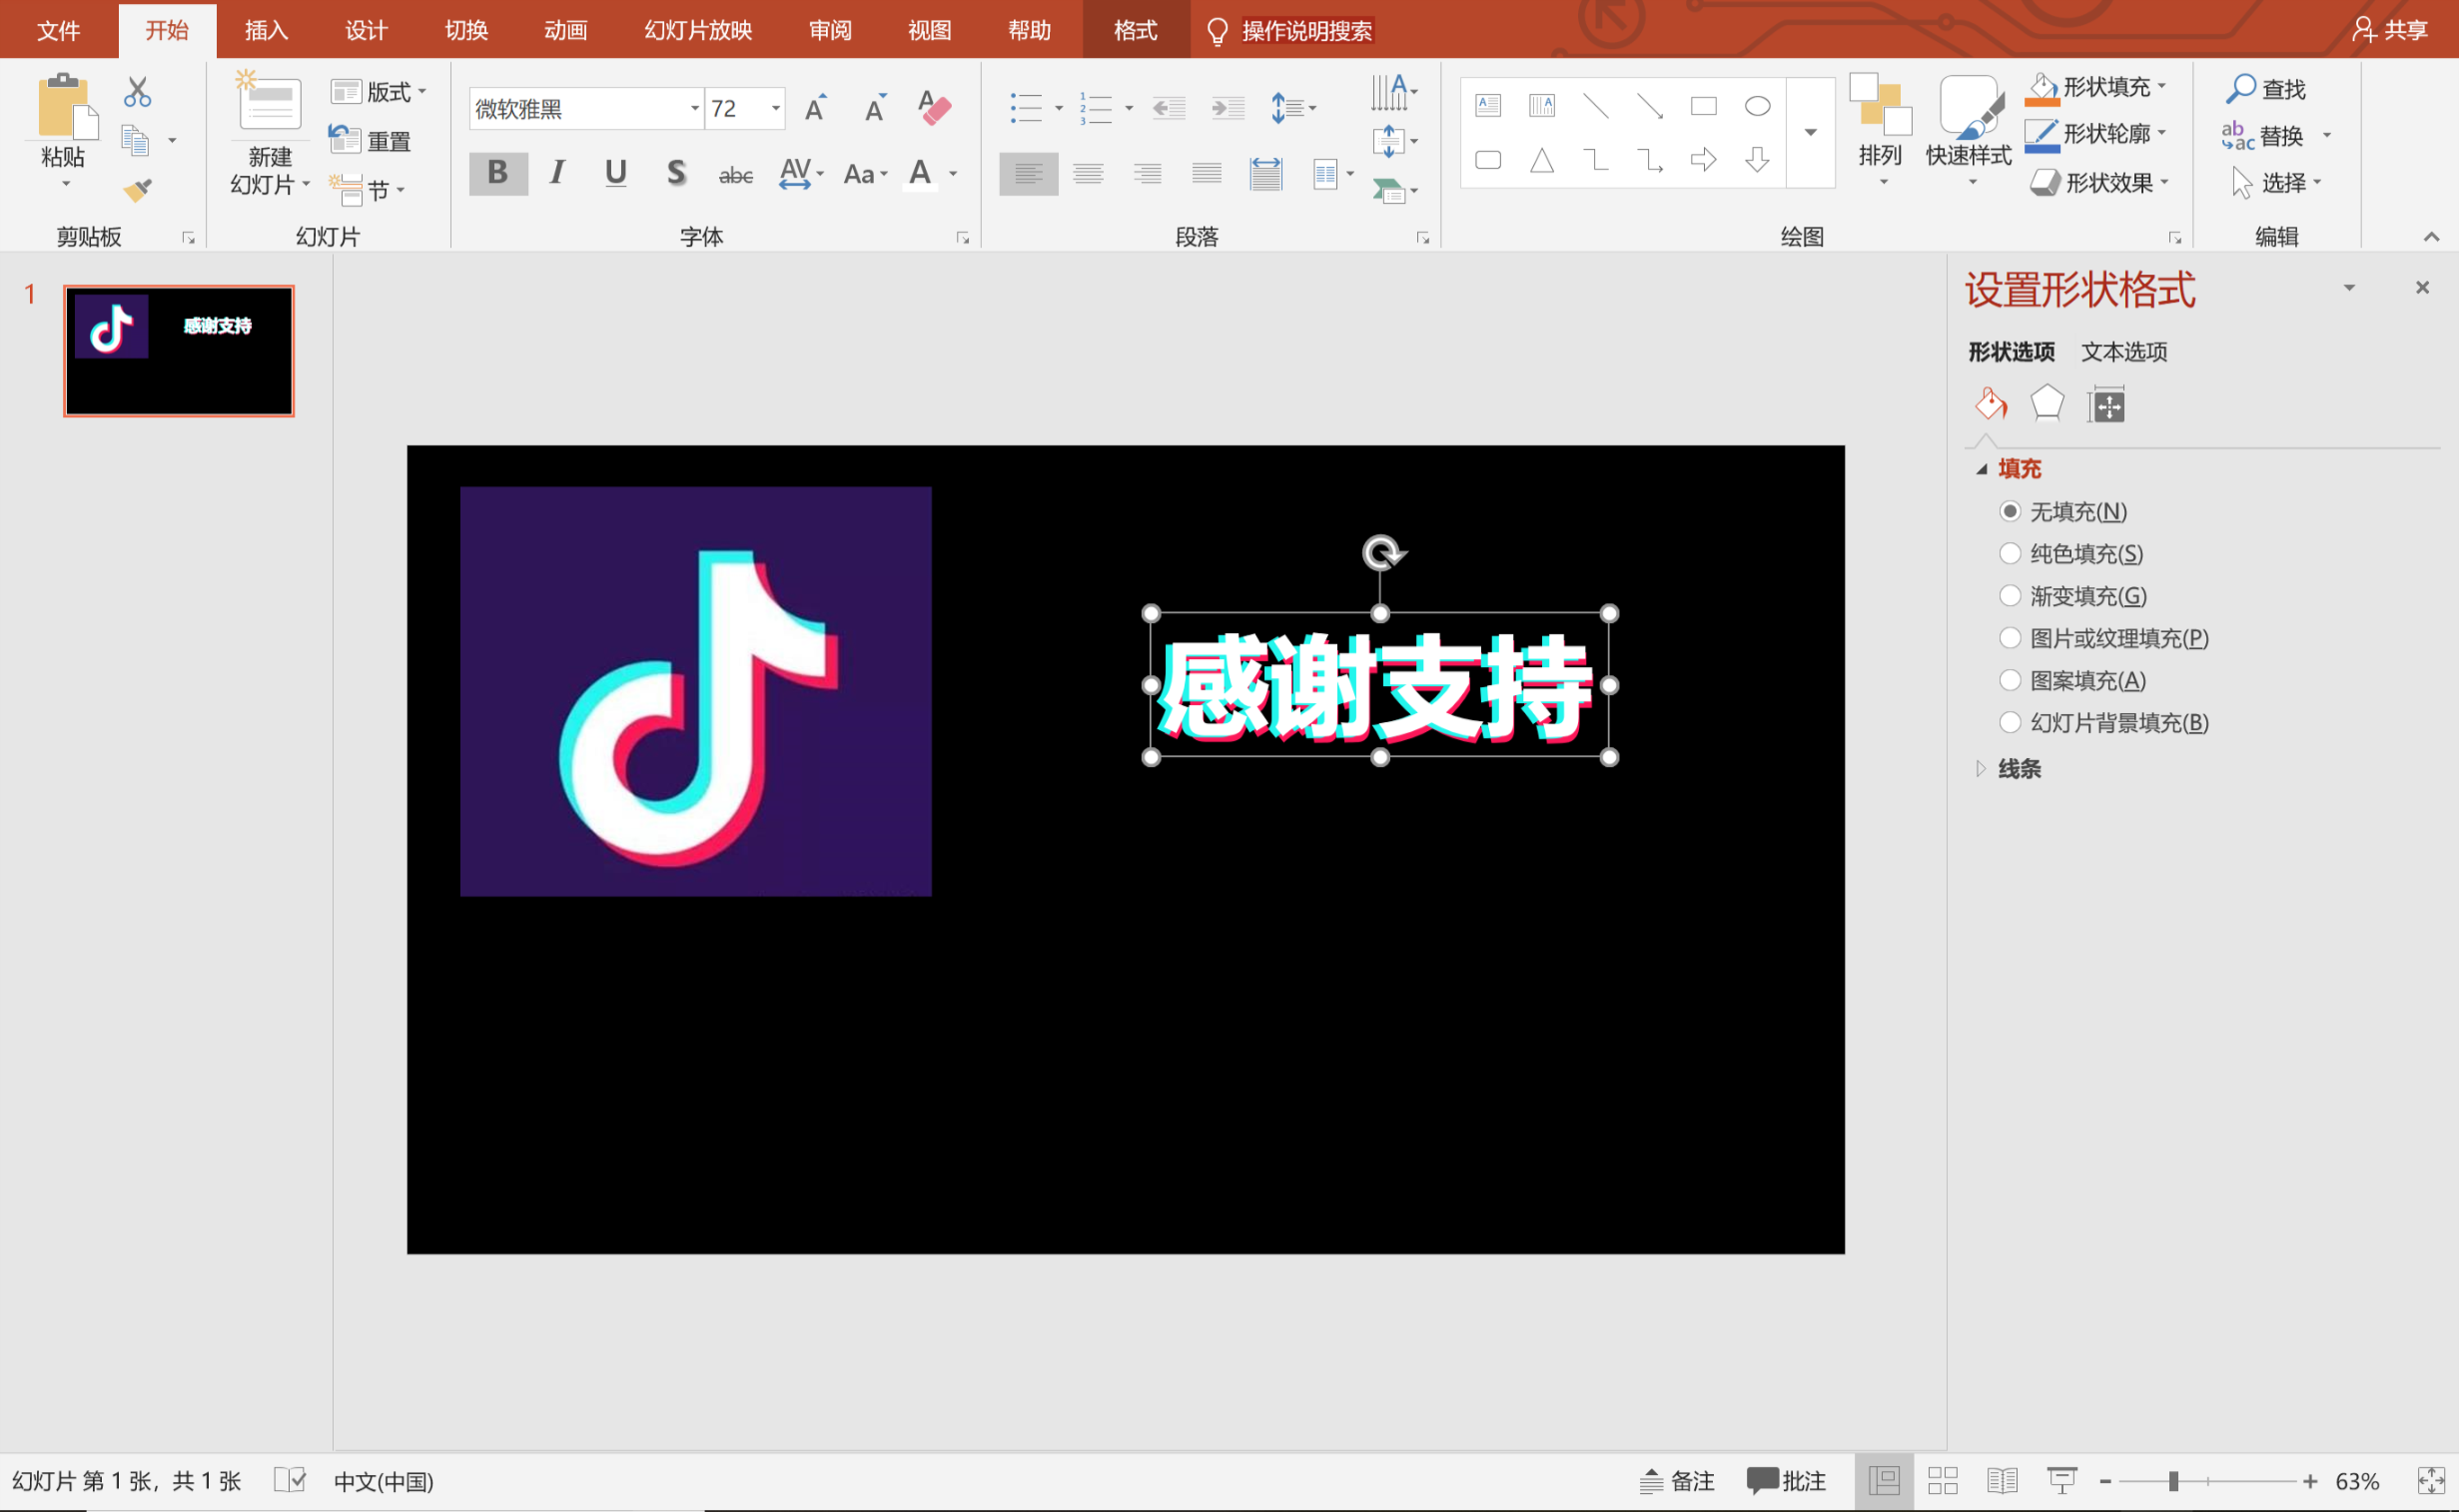Increase list indent level

1228,108
